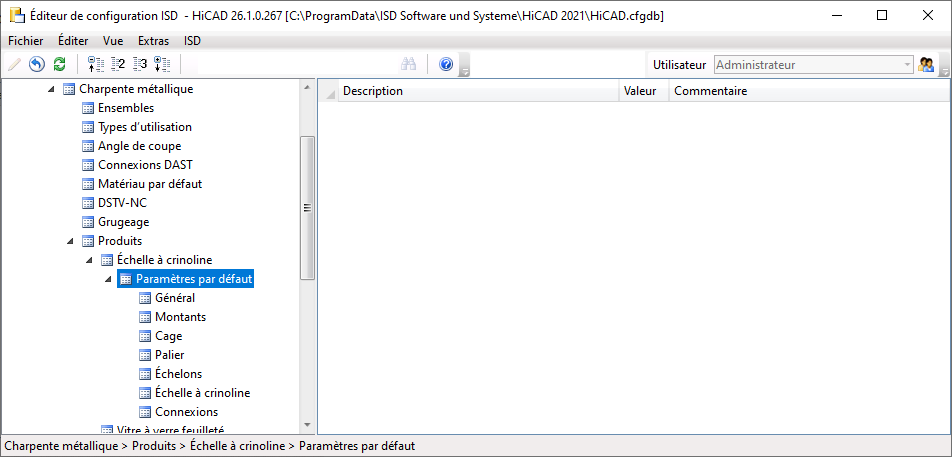The width and height of the screenshot is (952, 457).
Task: Click the table icon next to Cage
Action: 145,336
